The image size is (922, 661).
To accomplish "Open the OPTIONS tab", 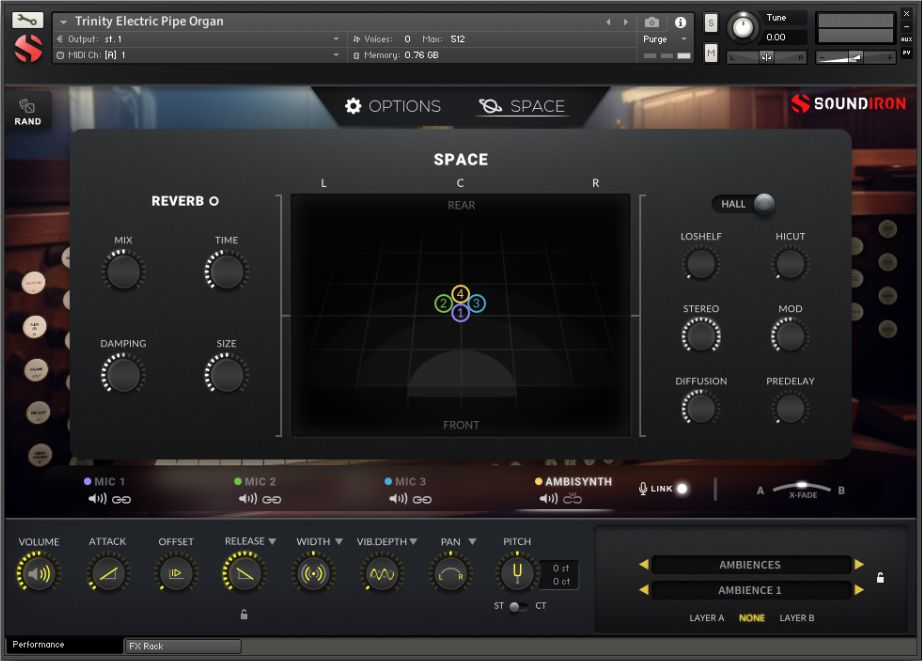I will 393,106.
